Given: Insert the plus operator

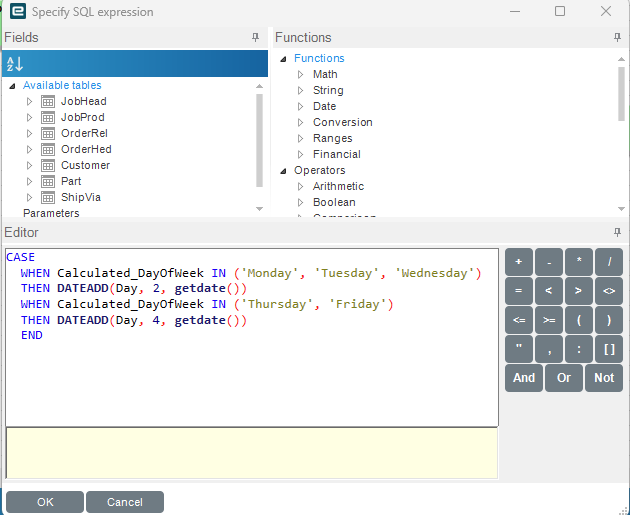Looking at the screenshot, I should pos(518,262).
